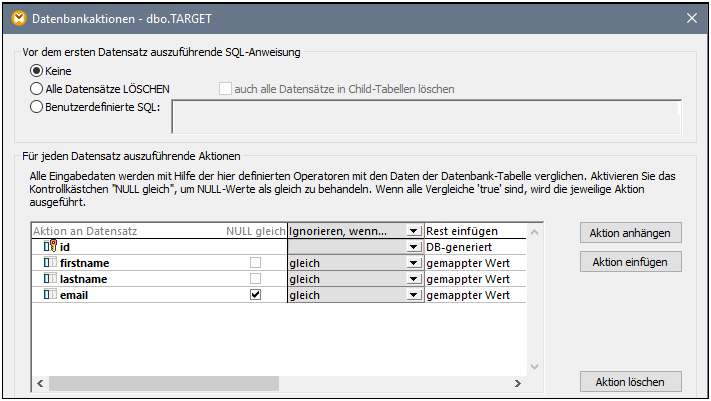Open the gleich dropdown for firstname
711x401 pixels.
pyautogui.click(x=413, y=263)
